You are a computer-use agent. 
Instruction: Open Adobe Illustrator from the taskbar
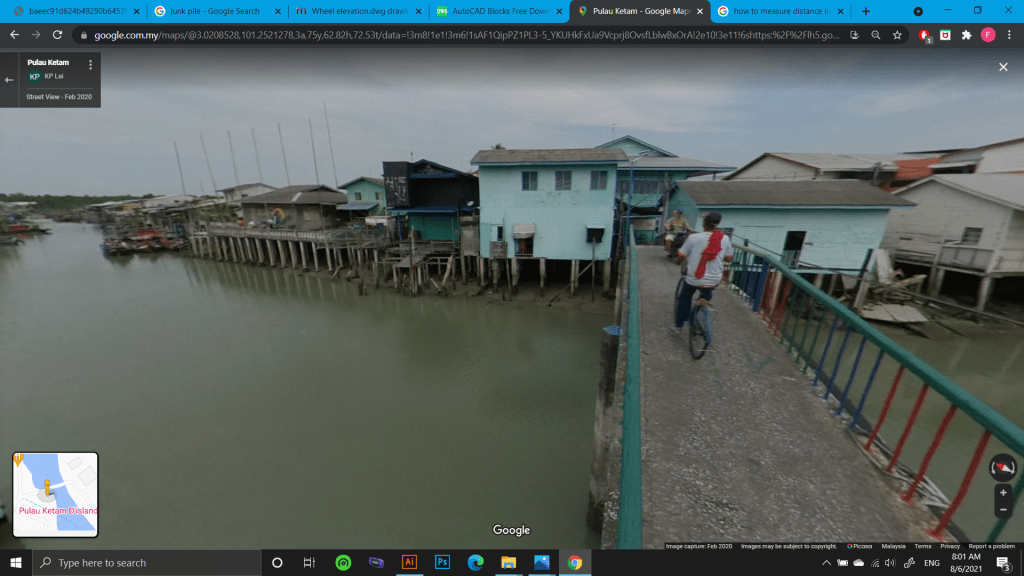(x=408, y=562)
